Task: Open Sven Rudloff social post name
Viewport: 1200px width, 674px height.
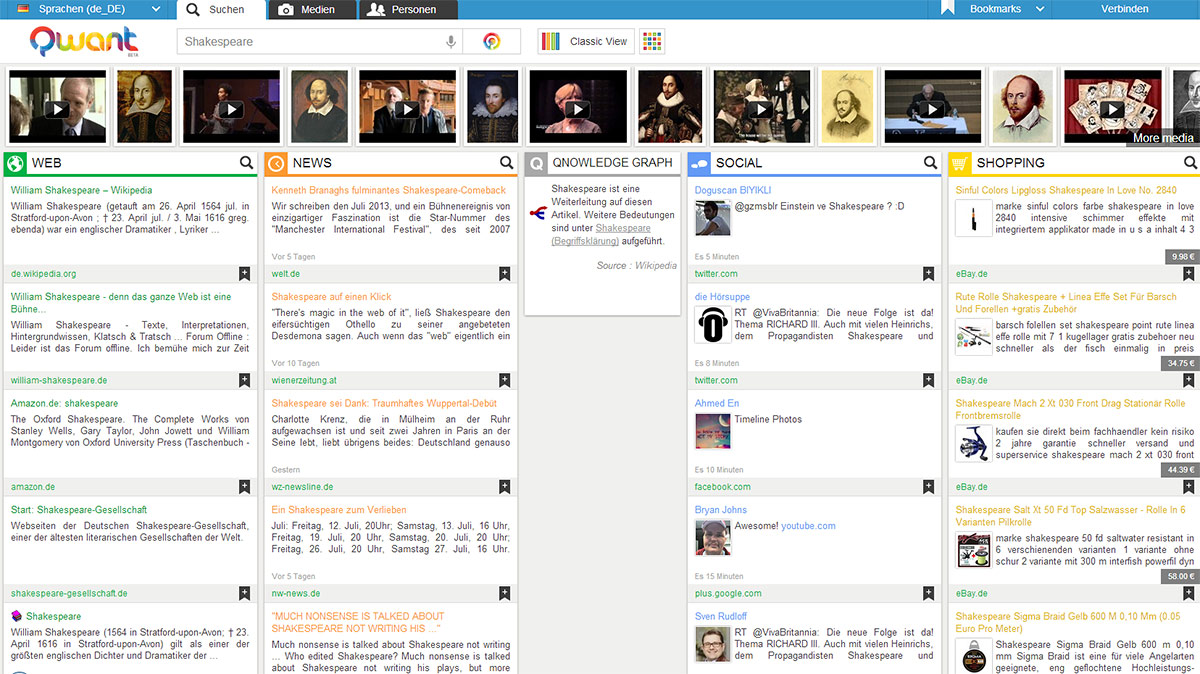Action: 721,616
